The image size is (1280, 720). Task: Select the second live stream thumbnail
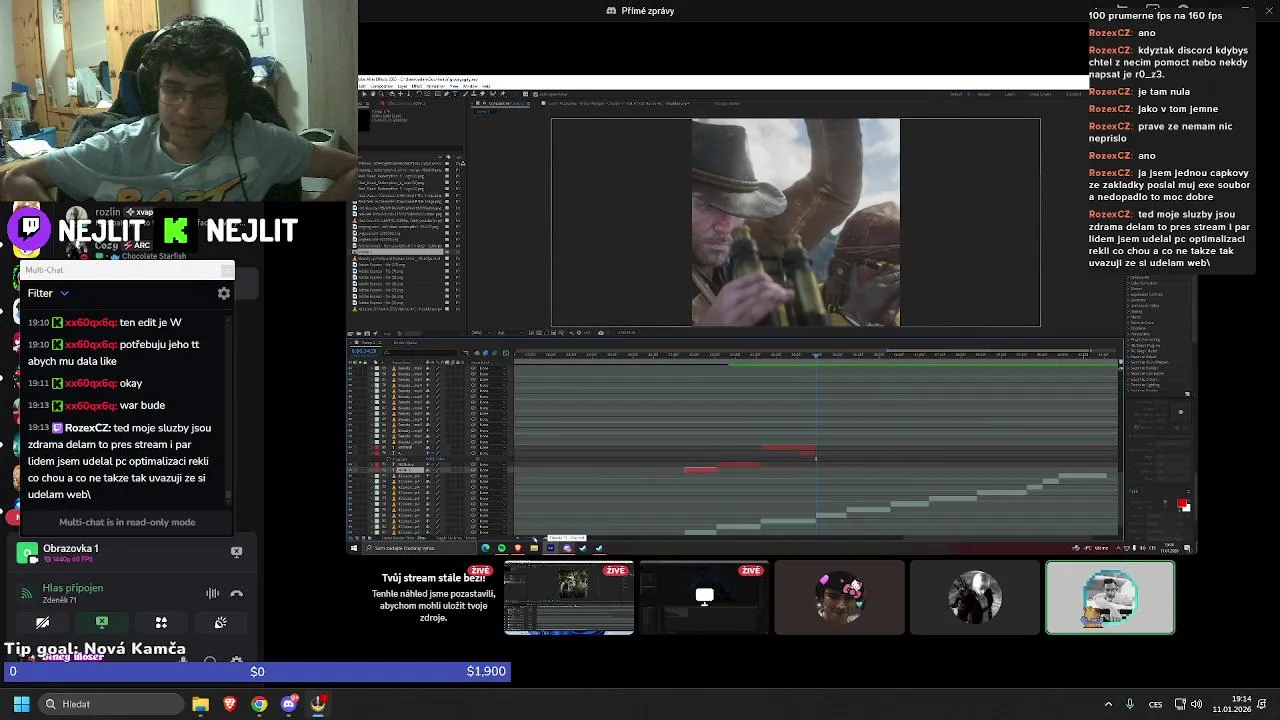(x=704, y=598)
